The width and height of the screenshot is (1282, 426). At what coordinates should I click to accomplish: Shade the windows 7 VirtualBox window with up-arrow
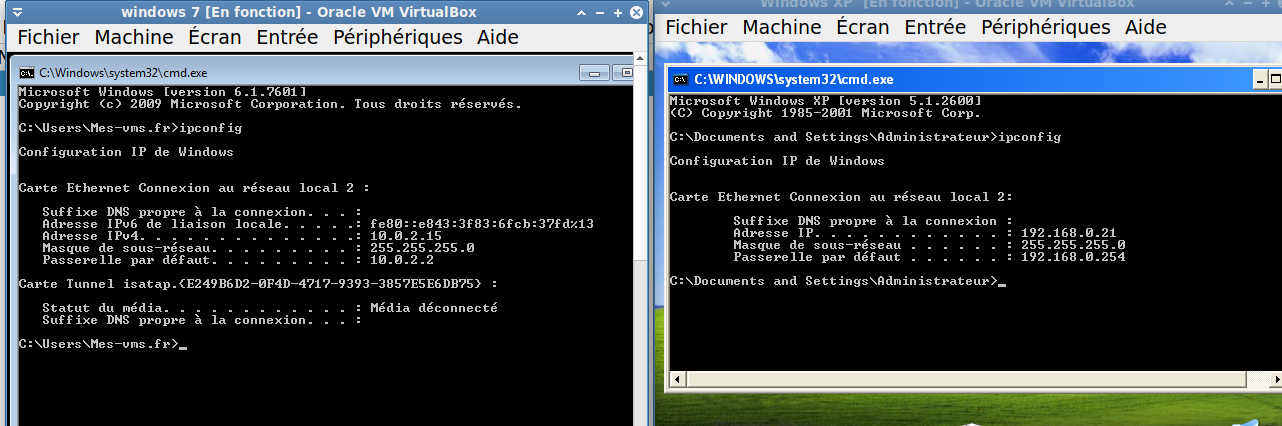[580, 12]
